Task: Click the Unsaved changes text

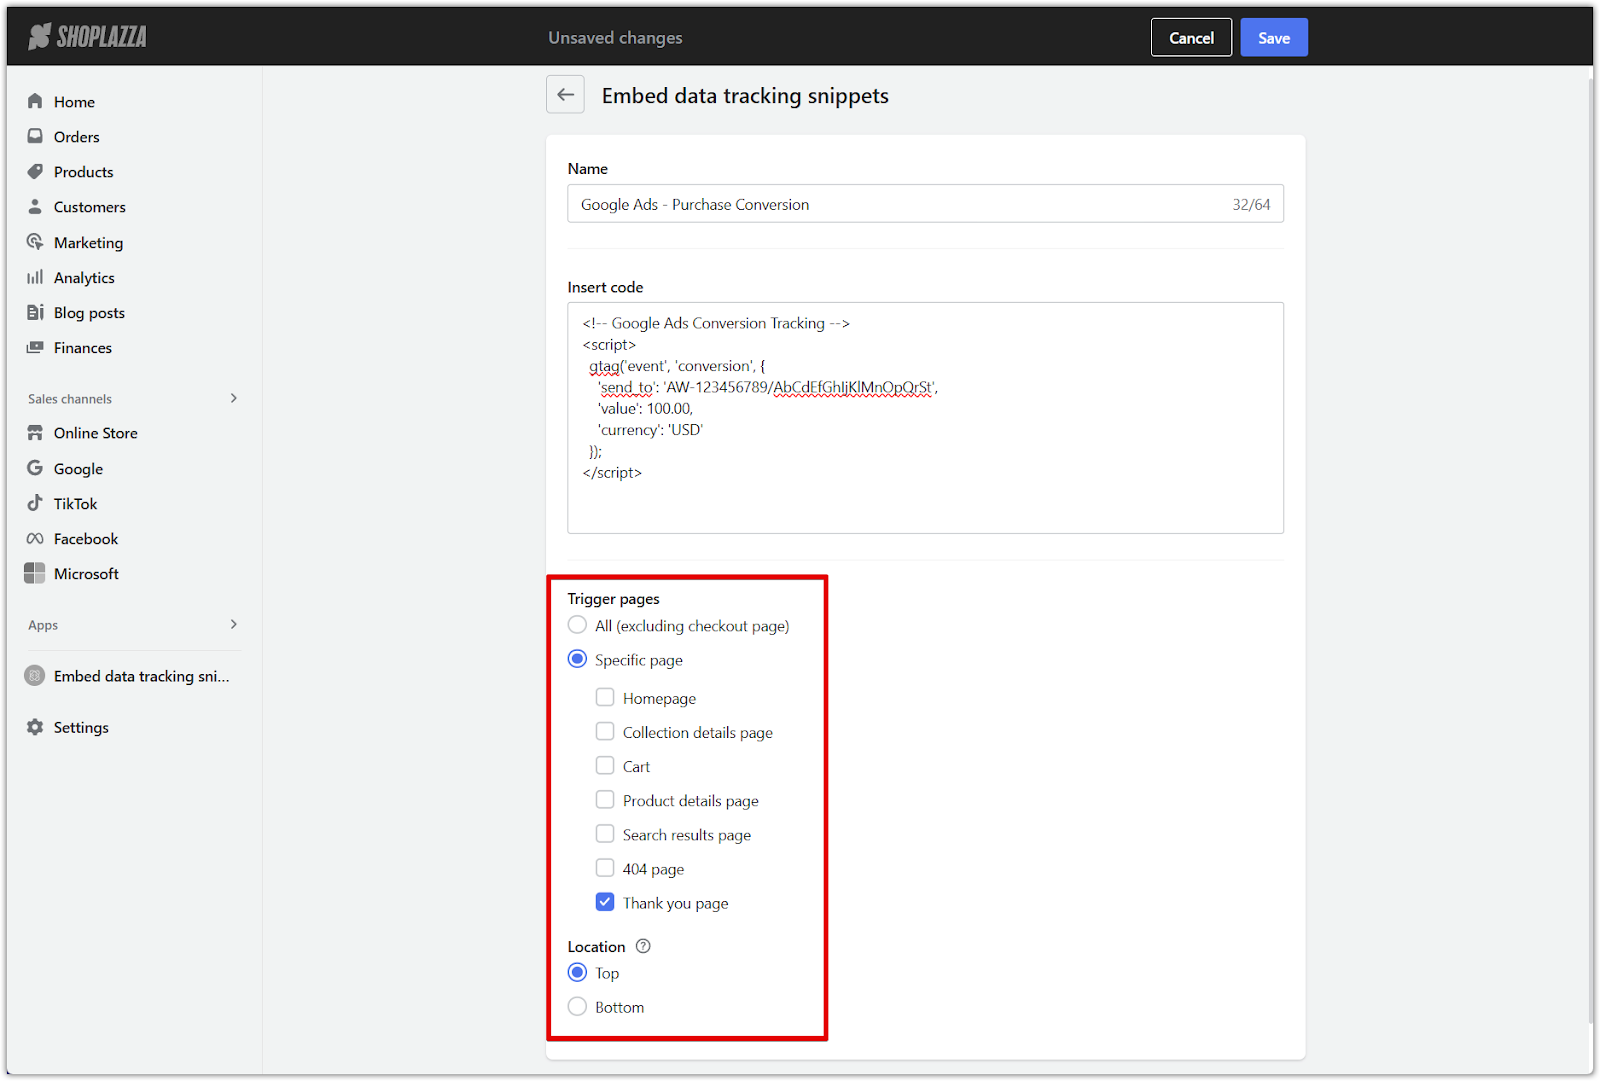Action: [x=615, y=37]
